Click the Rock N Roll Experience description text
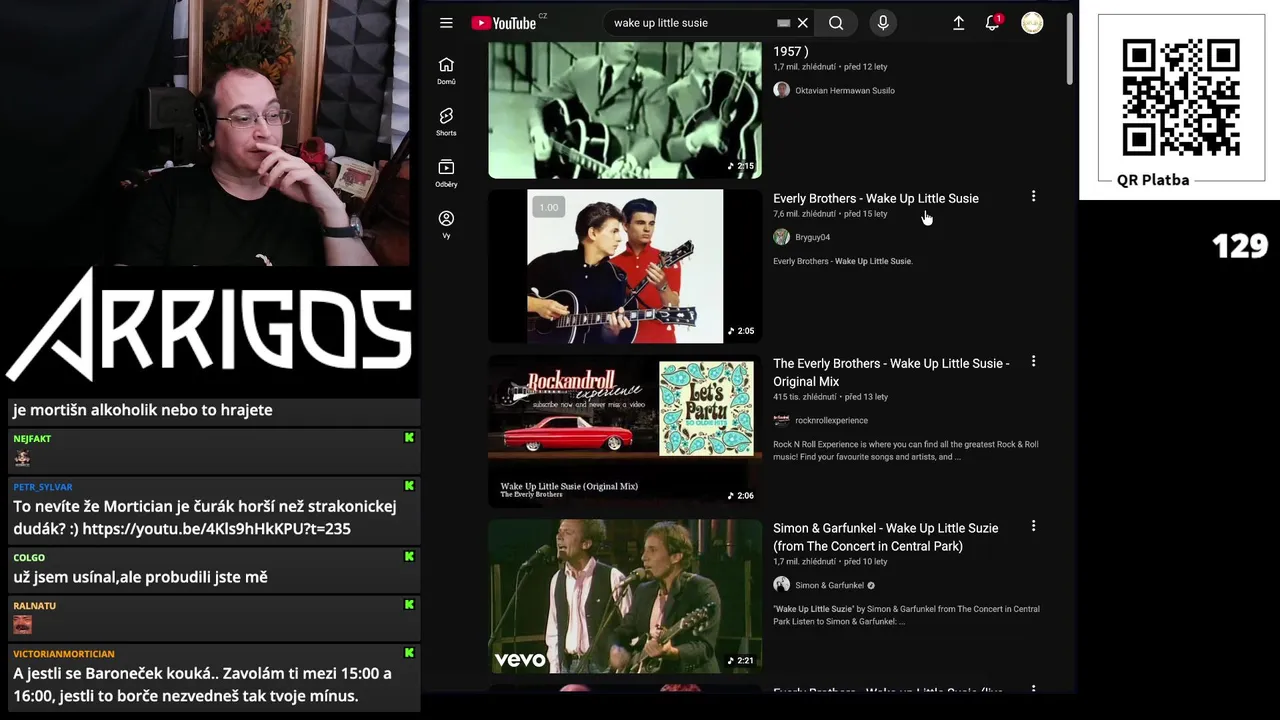The width and height of the screenshot is (1280, 720). click(906, 451)
